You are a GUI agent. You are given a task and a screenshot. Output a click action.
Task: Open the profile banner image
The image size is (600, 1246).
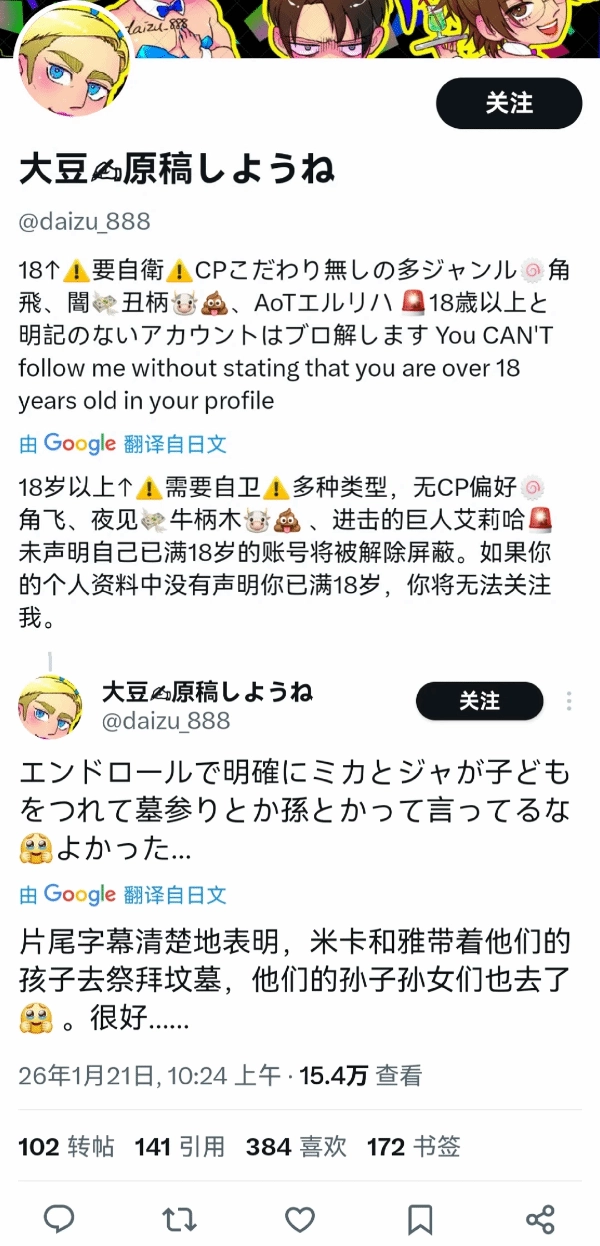pyautogui.click(x=360, y=28)
